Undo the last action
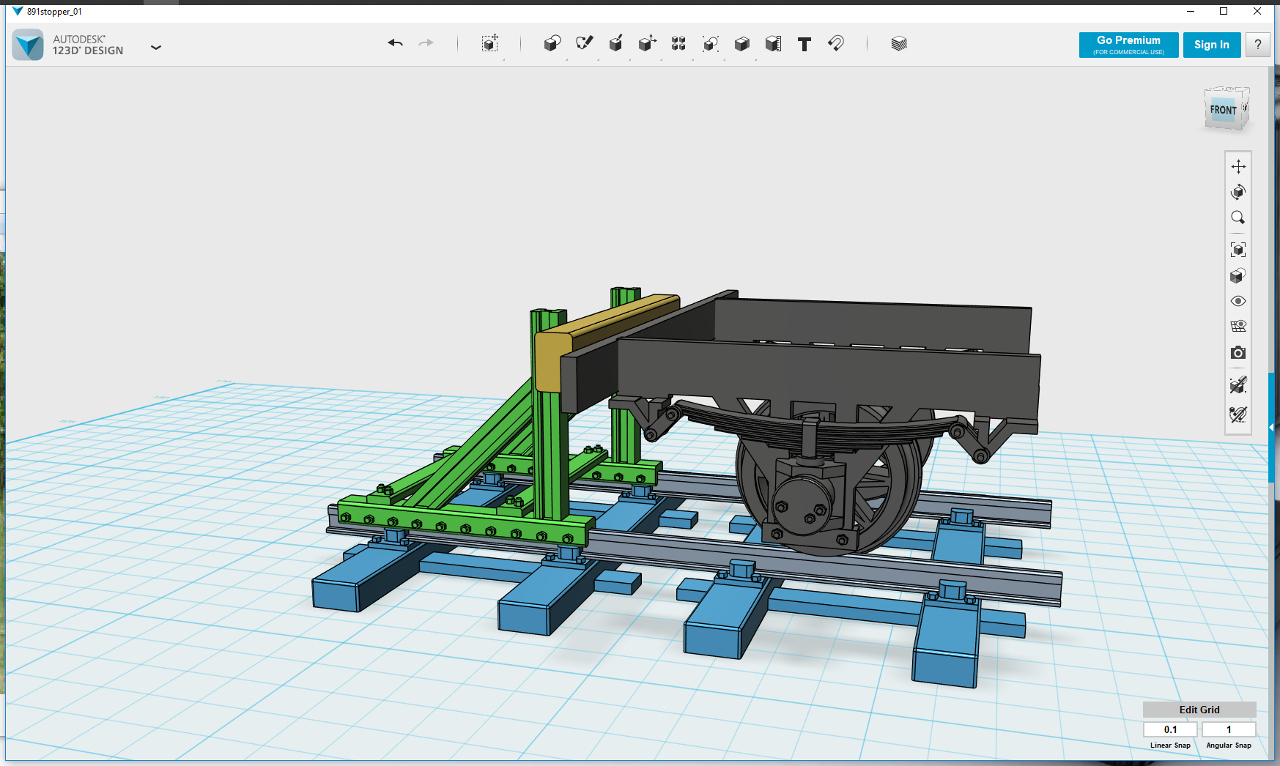This screenshot has height=766, width=1280. click(395, 44)
